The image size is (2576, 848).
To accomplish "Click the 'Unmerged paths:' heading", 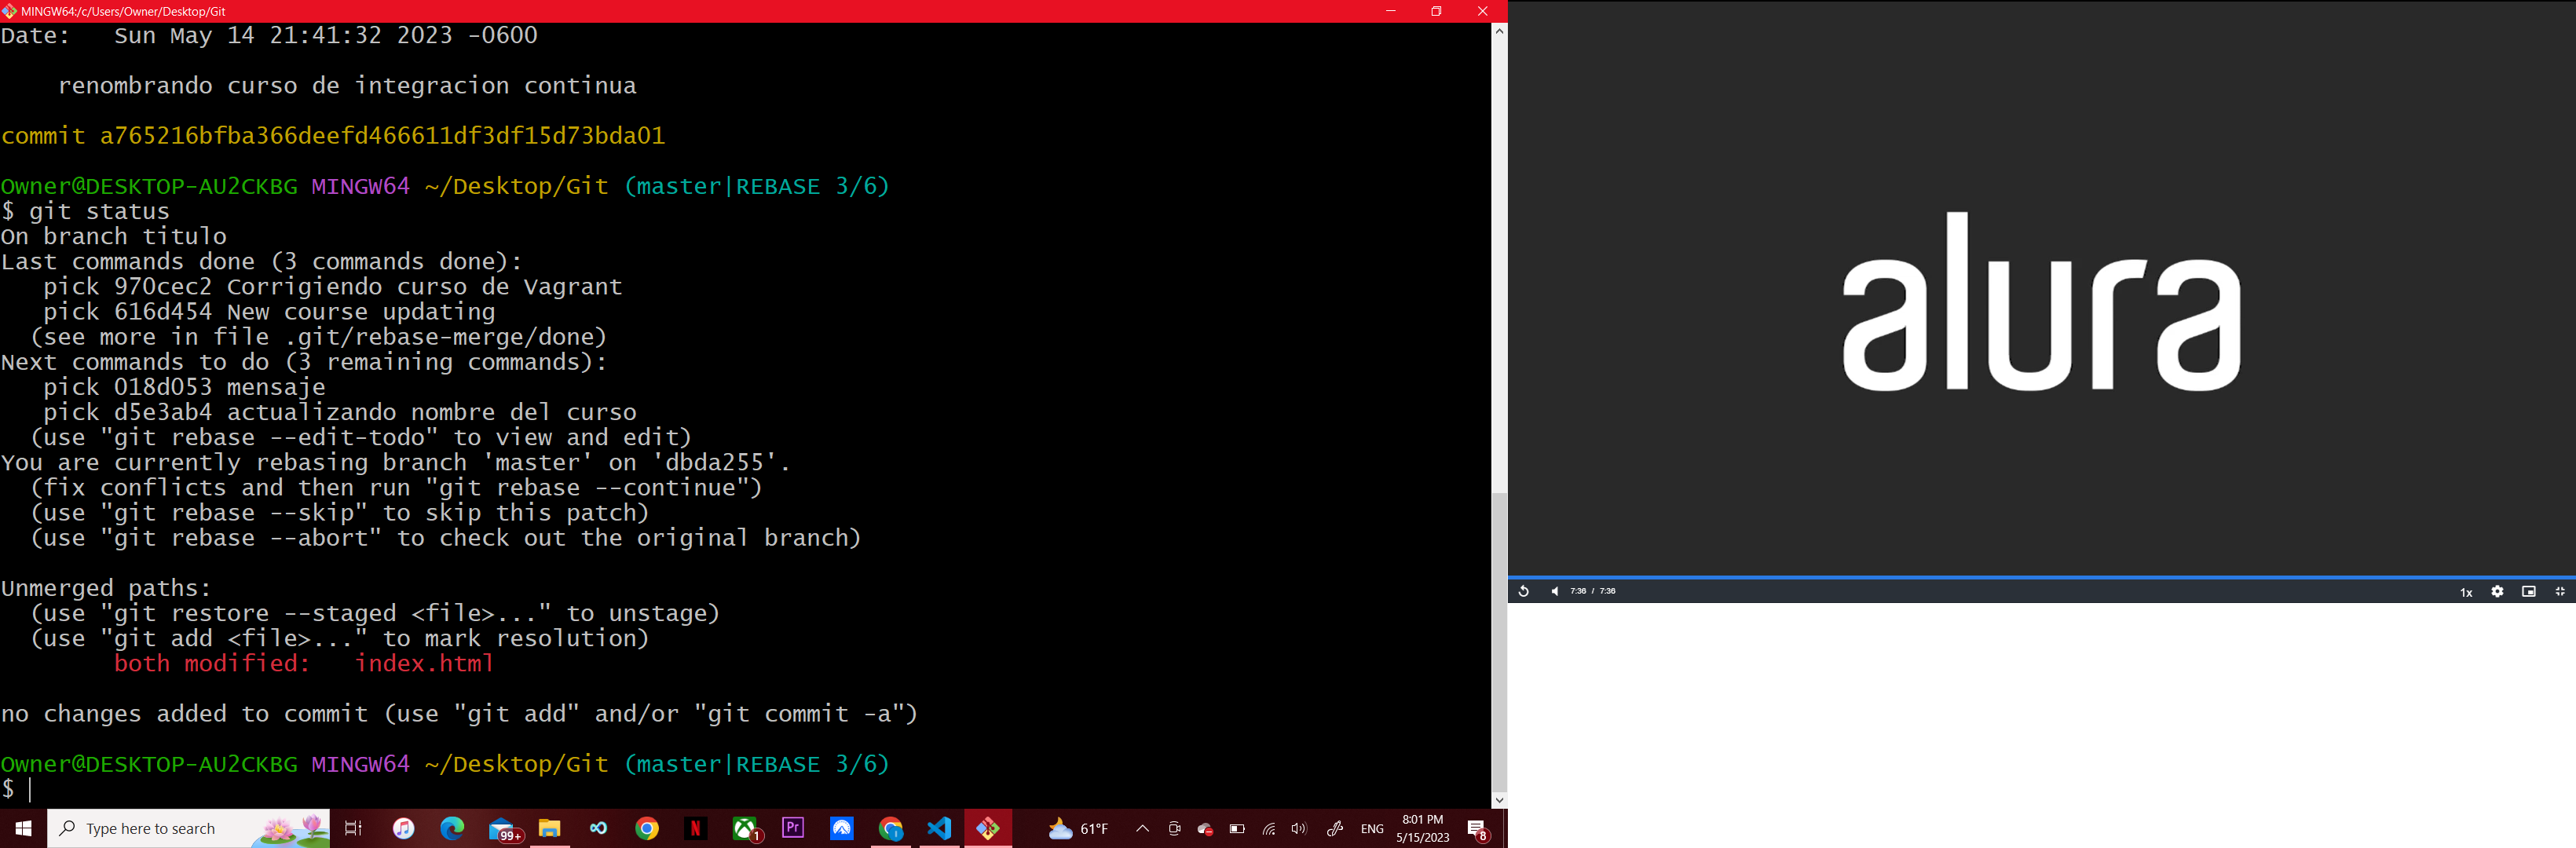I will (106, 588).
